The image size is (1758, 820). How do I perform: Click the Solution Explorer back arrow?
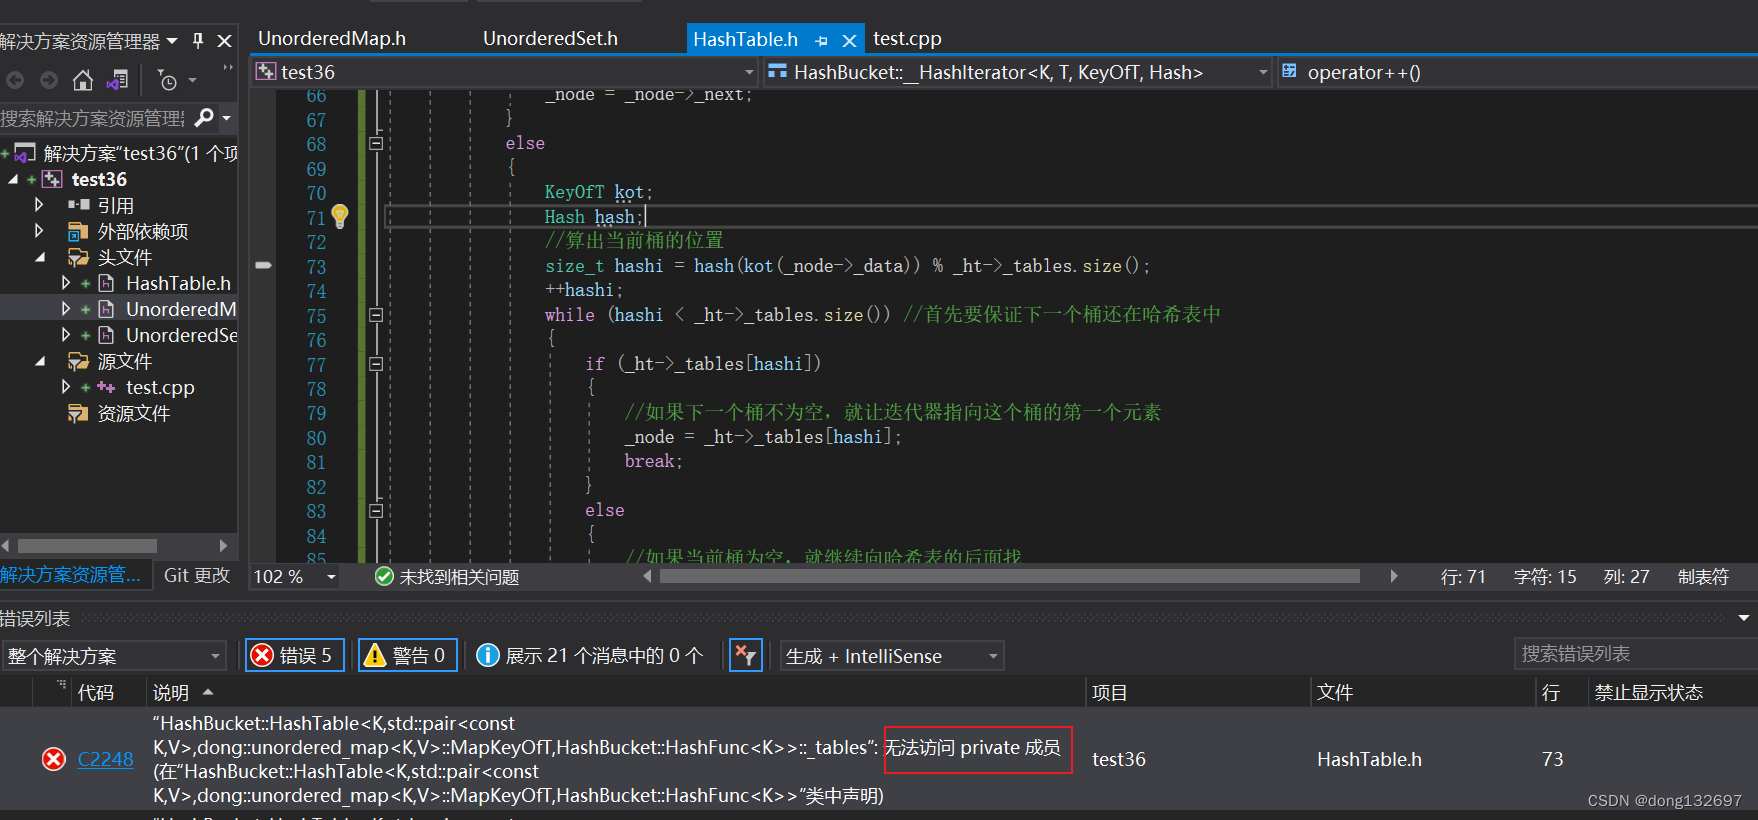pyautogui.click(x=14, y=80)
